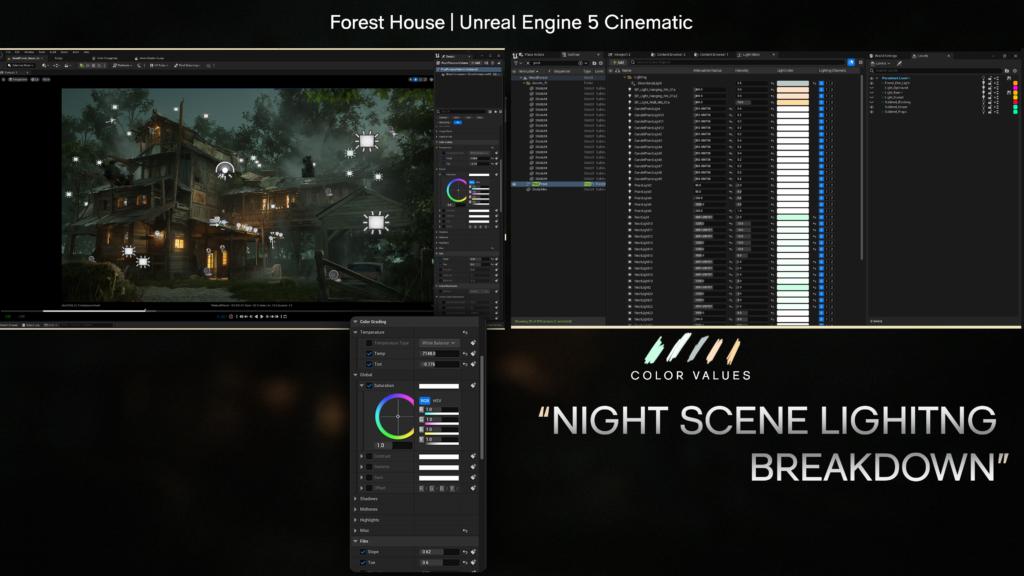Image resolution: width=1024 pixels, height=576 pixels.
Task: Uncheck the Temp checkbox in Color Grading
Action: [x=367, y=354]
